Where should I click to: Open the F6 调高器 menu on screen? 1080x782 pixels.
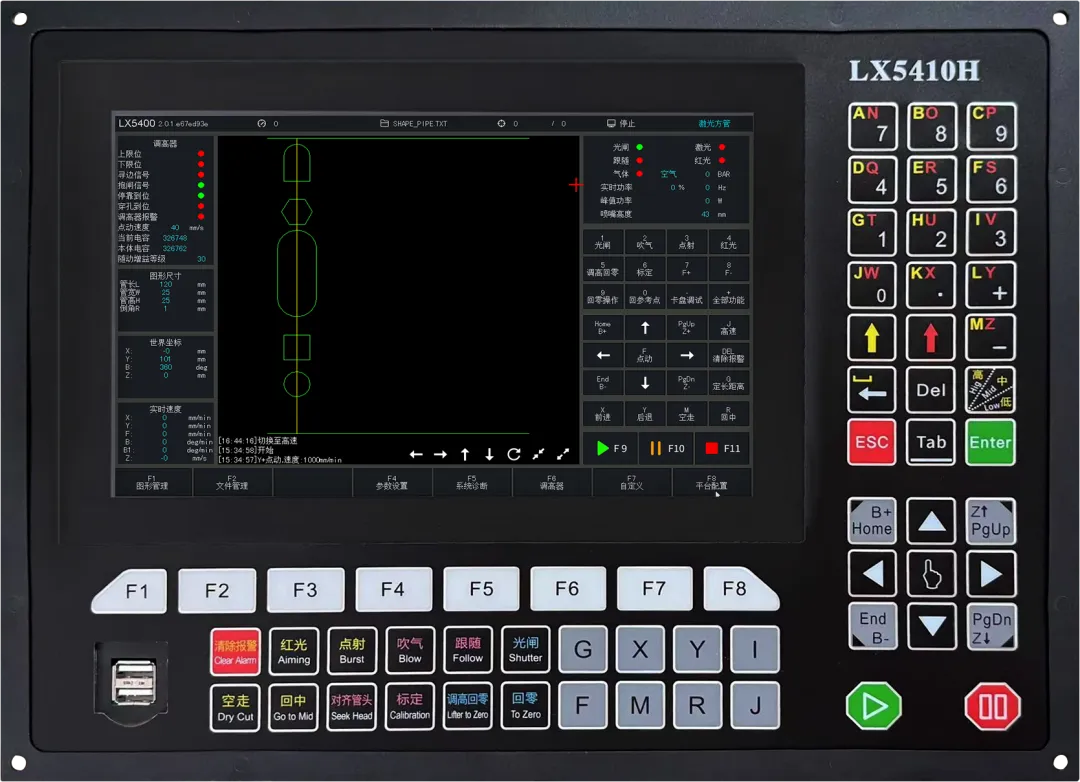coord(552,482)
